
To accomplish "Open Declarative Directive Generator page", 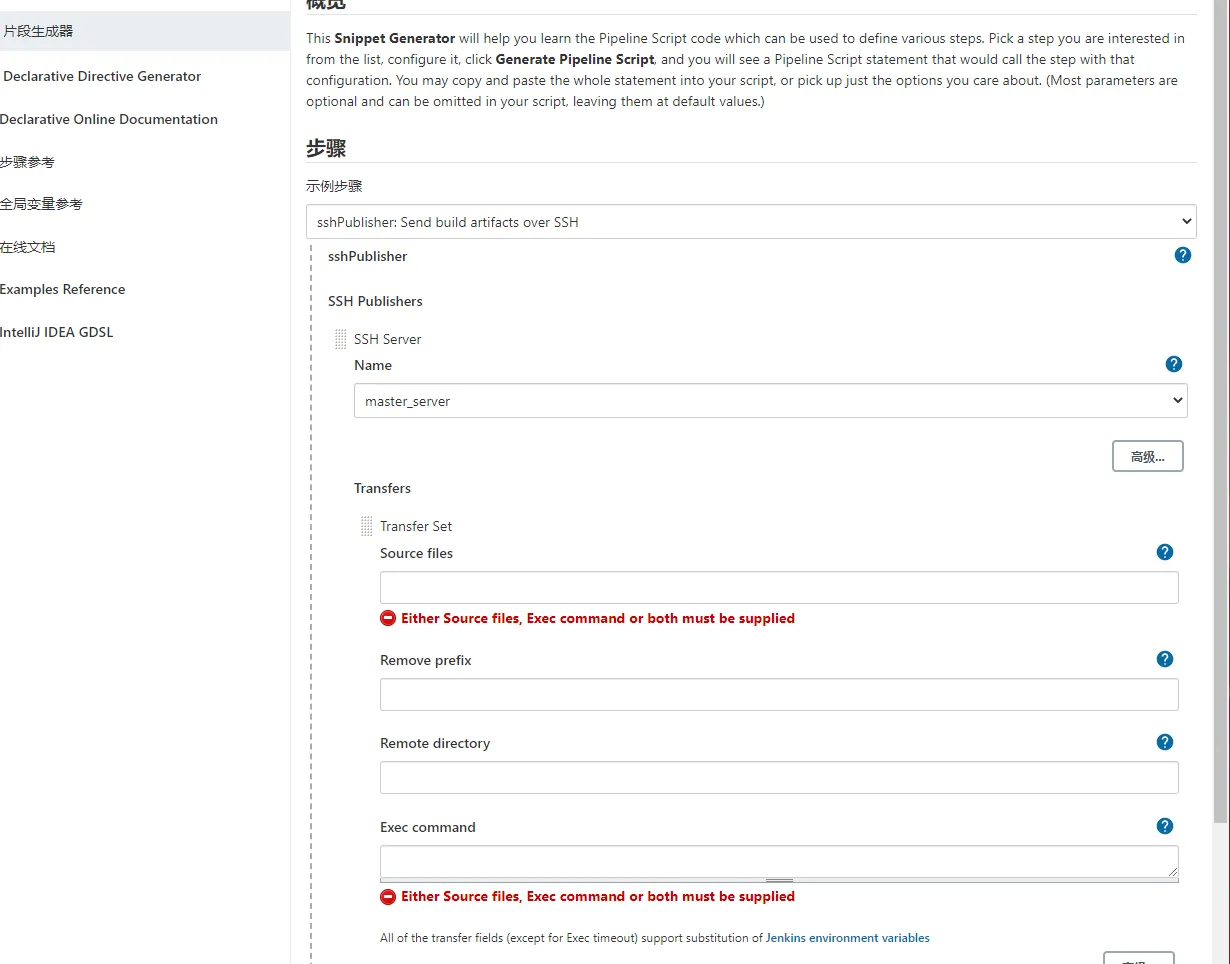I will point(102,76).
